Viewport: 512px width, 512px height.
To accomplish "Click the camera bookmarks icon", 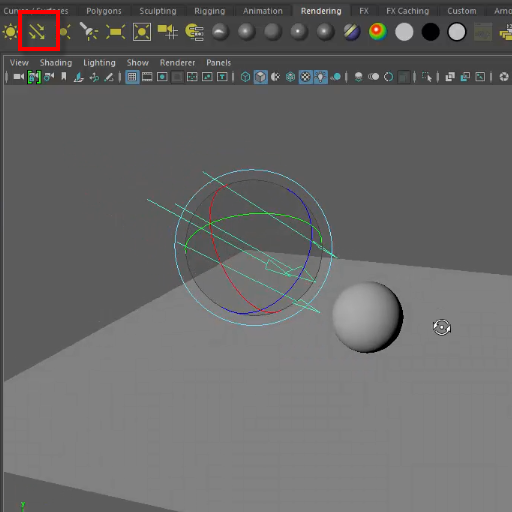I will pyautogui.click(x=64, y=77).
